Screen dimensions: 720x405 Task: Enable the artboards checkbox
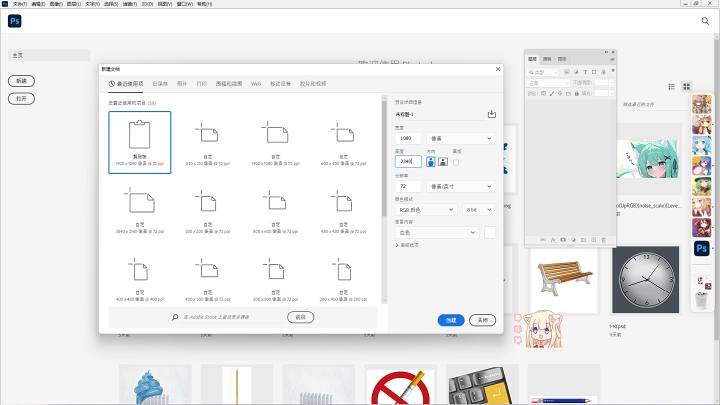point(456,162)
